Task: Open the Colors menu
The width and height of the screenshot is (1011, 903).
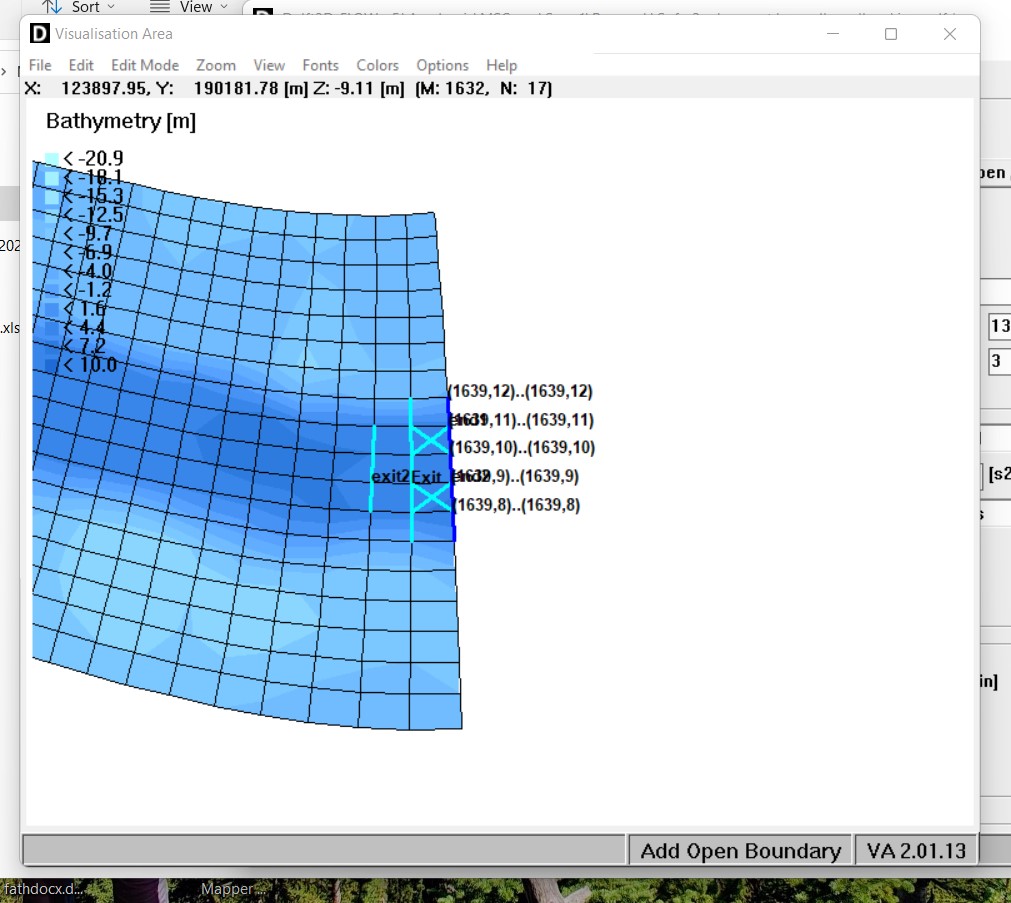Action: tap(377, 65)
